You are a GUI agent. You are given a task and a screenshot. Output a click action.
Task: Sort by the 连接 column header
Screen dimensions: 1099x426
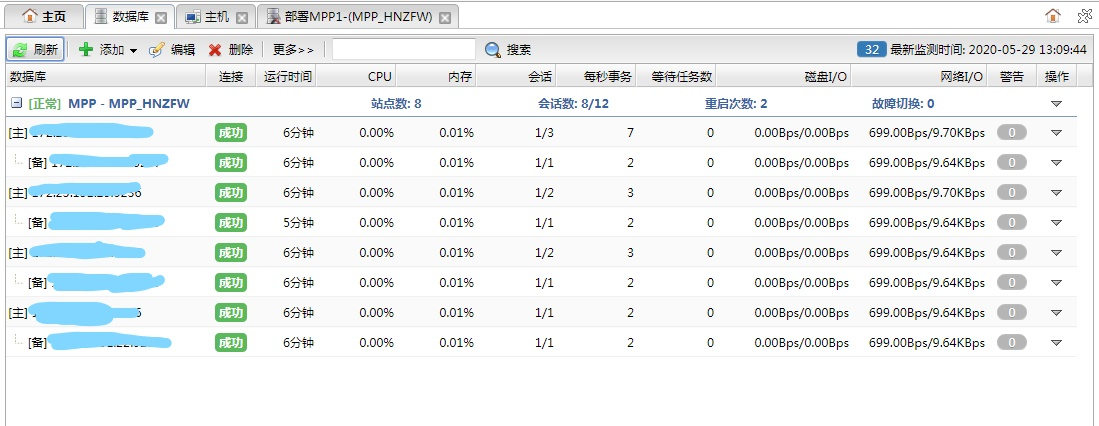click(x=231, y=76)
